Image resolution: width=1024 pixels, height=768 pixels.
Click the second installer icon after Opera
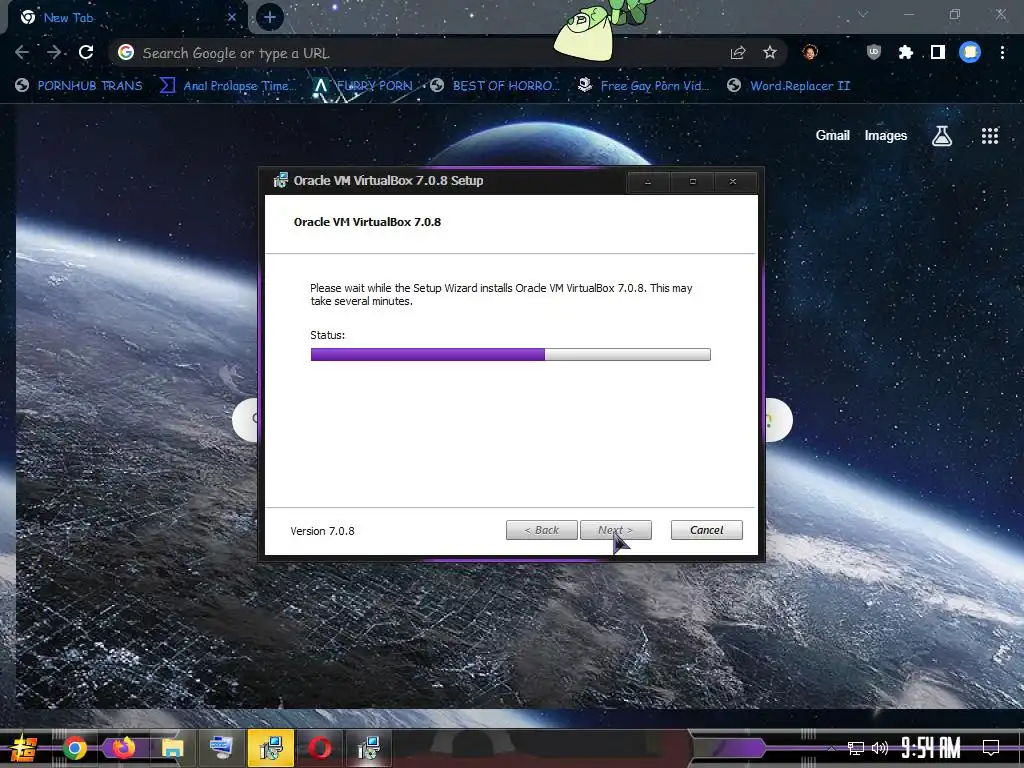[368, 748]
